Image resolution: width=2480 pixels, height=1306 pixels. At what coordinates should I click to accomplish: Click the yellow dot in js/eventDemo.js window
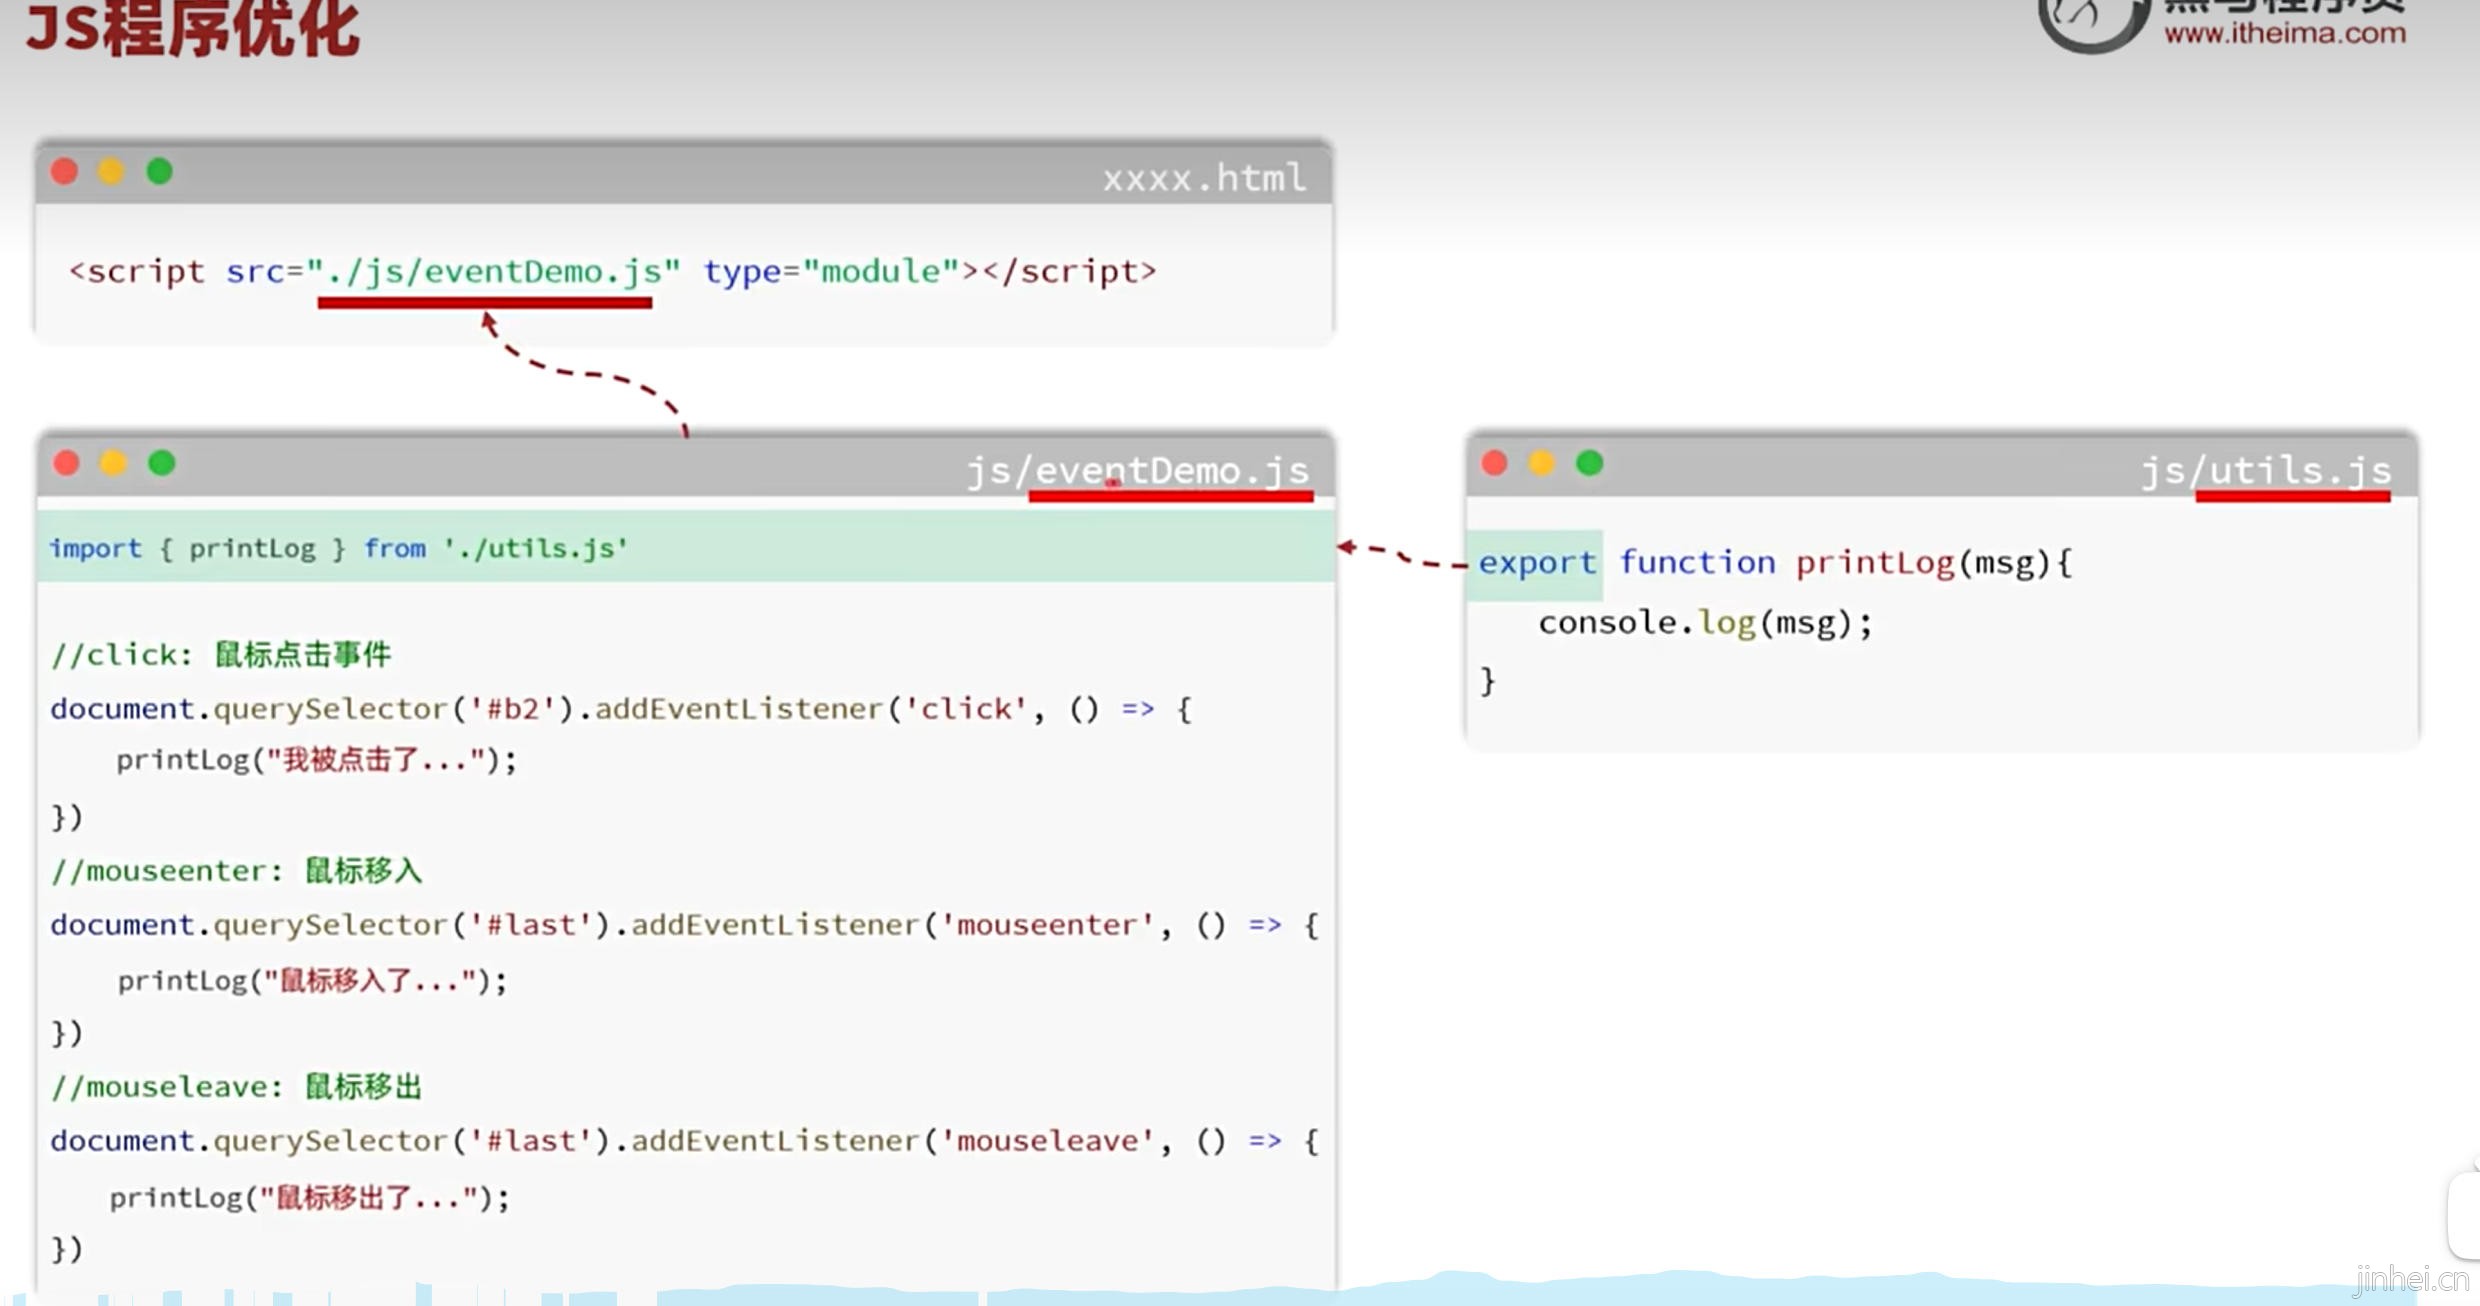click(x=114, y=463)
